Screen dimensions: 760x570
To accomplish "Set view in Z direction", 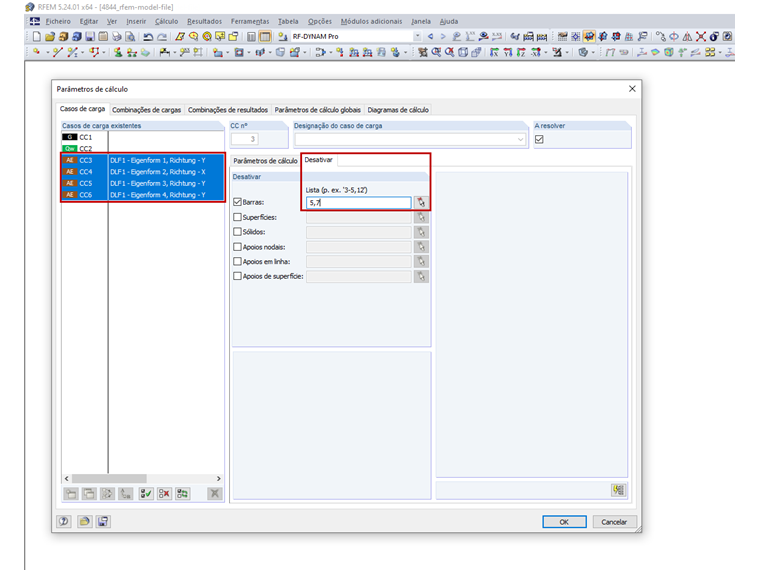I will pos(521,52).
